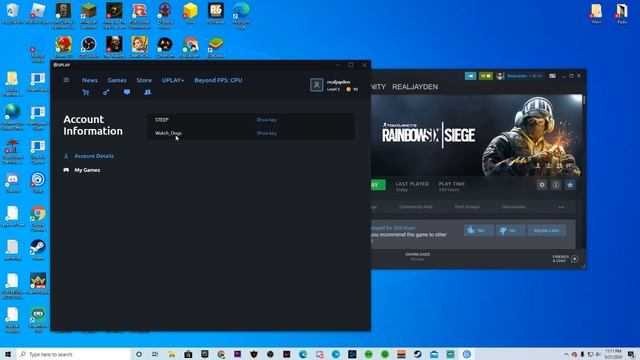This screenshot has height=360, width=640.
Task: Select the Watch_Dogs game row label
Action: (x=168, y=133)
